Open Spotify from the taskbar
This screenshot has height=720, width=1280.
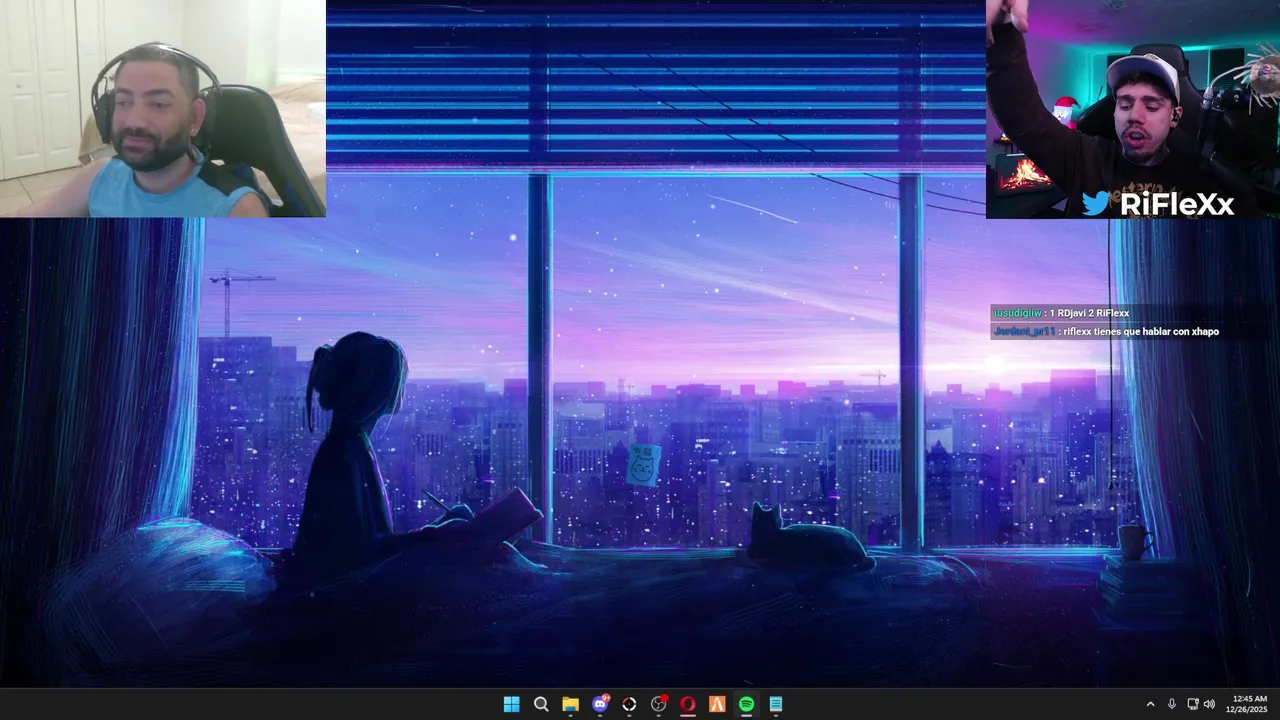(x=746, y=704)
